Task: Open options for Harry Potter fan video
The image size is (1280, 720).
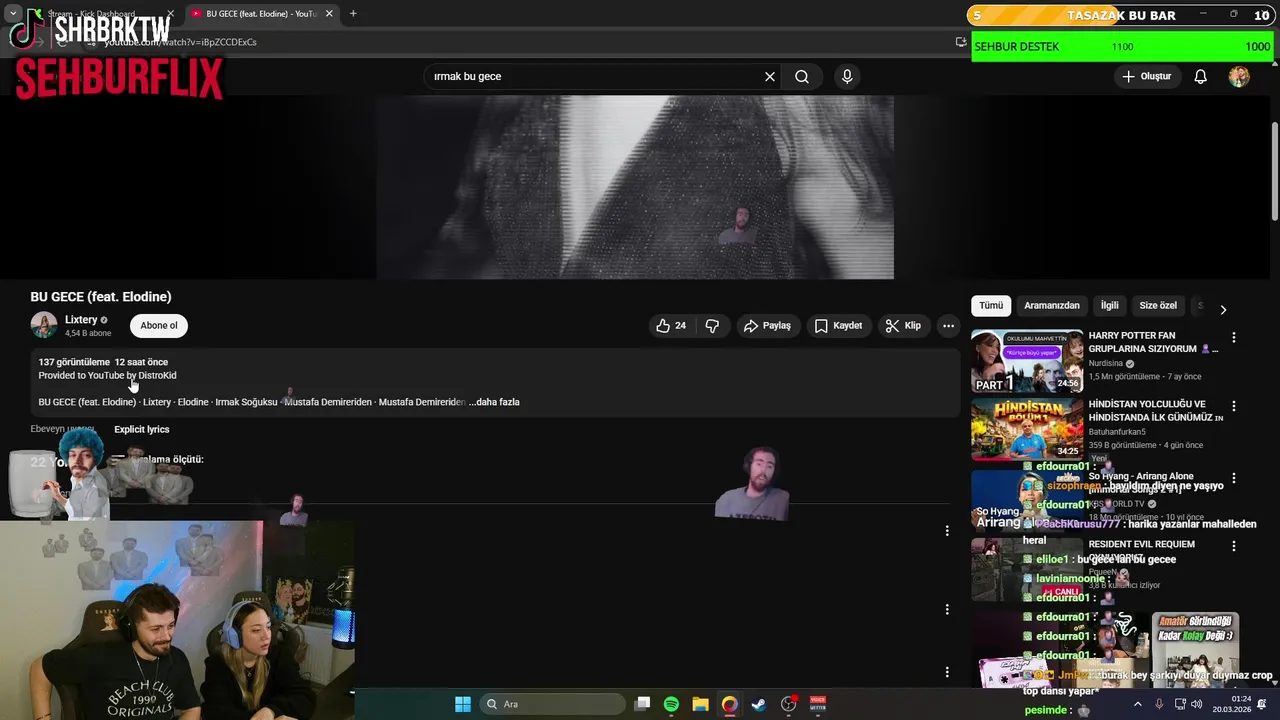Action: [1233, 338]
